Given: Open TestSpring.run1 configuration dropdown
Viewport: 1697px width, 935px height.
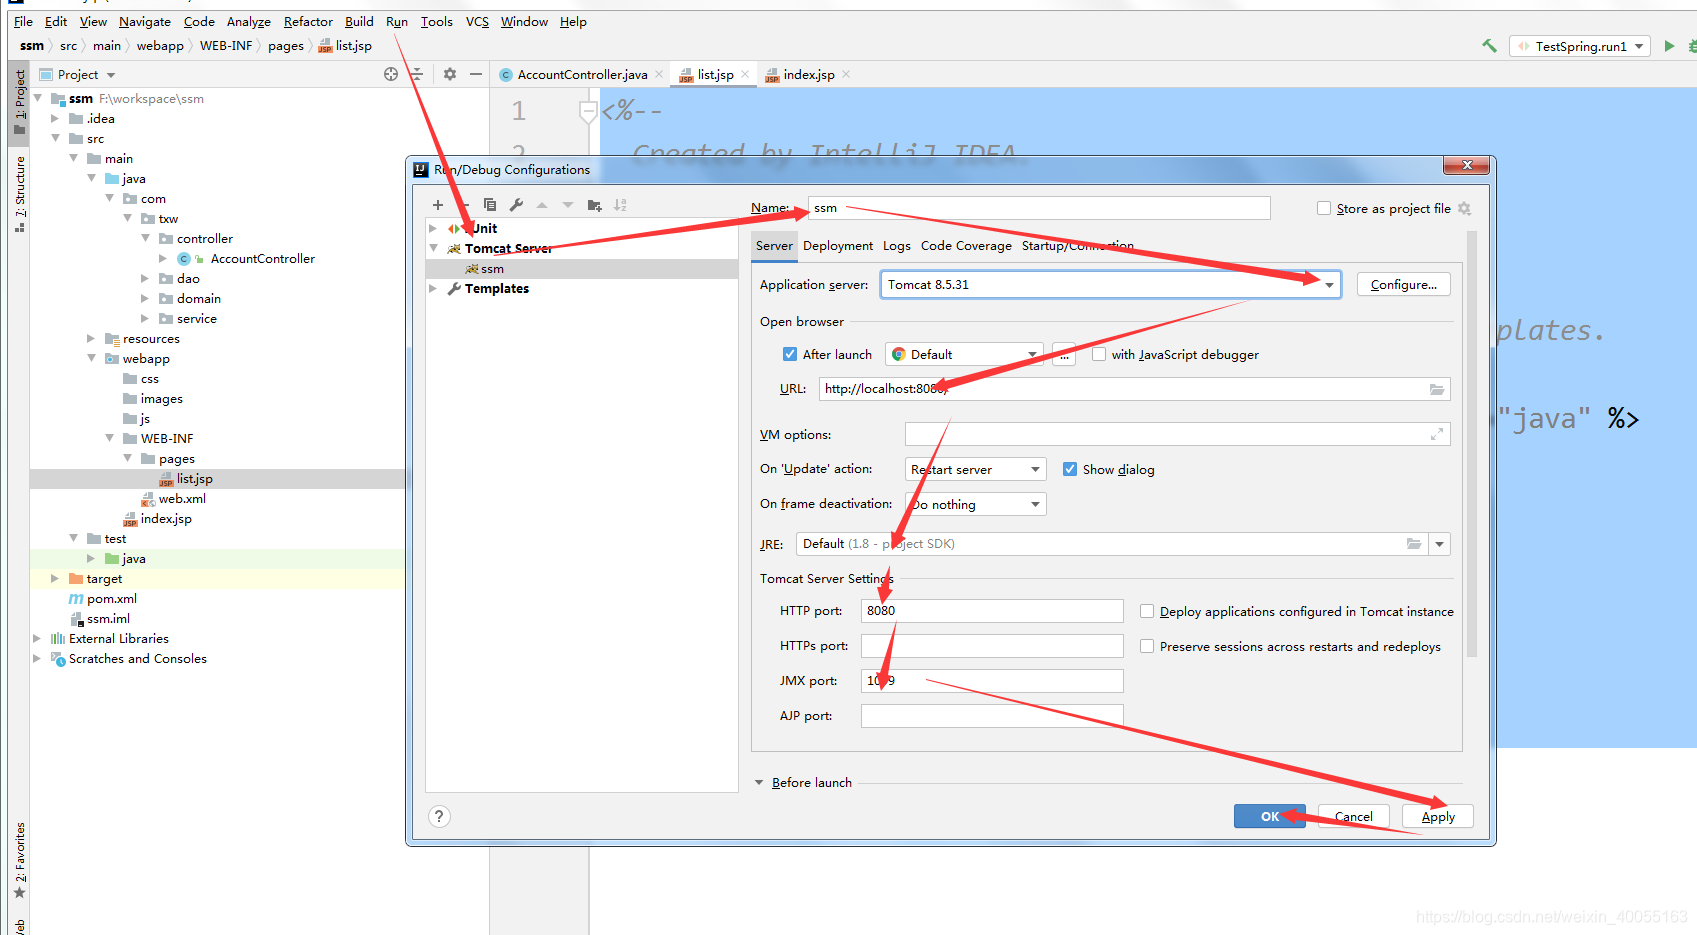Looking at the screenshot, I should pos(1580,46).
